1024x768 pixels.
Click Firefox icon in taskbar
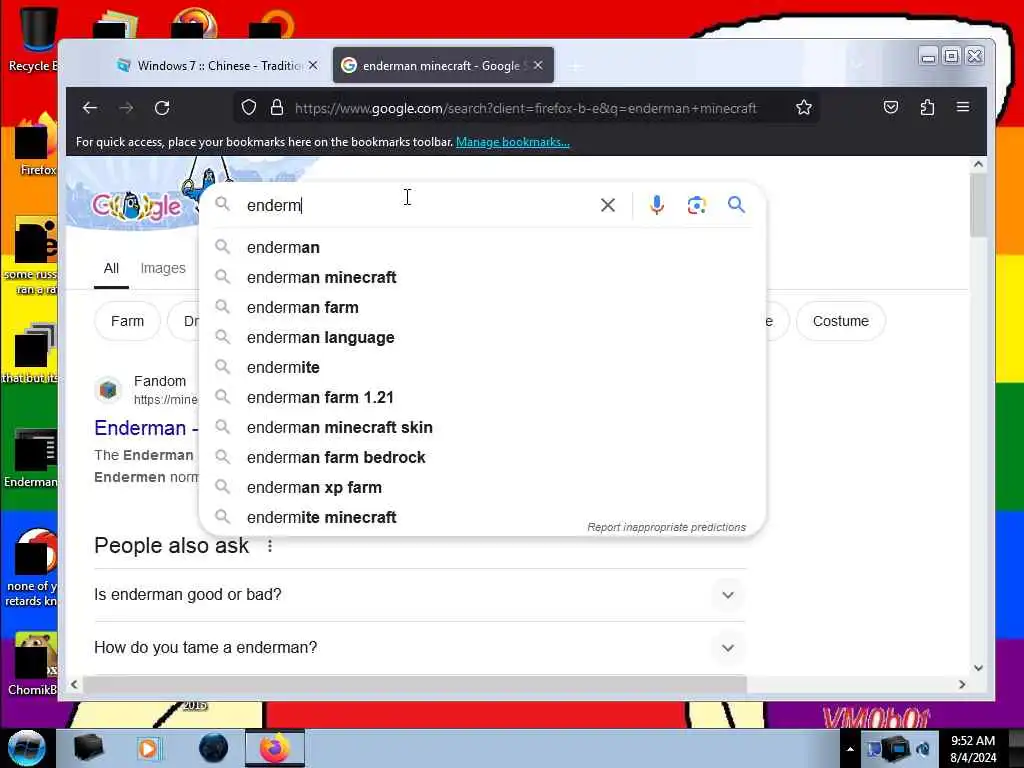point(274,748)
